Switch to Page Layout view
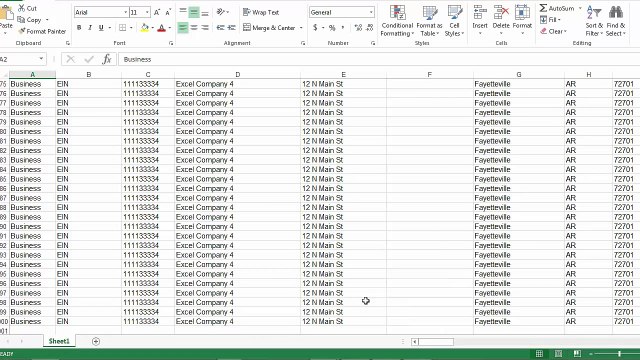Screen dimensions: 640x360 [x=558, y=354]
